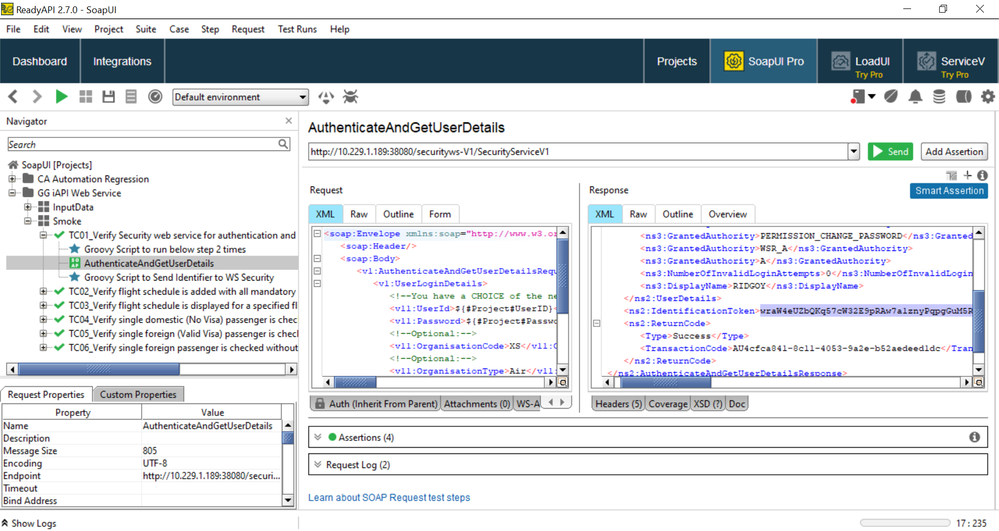The image size is (999, 531).
Task: Collapse the soap:Body node in Request XML
Action: [317, 258]
